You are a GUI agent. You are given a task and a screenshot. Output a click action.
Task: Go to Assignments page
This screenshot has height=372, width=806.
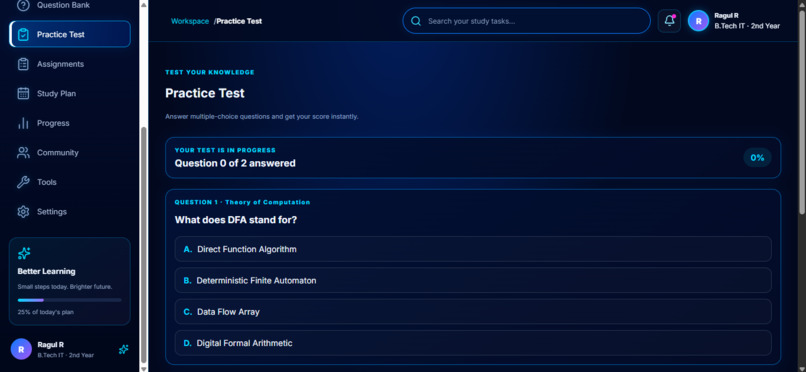coord(60,64)
